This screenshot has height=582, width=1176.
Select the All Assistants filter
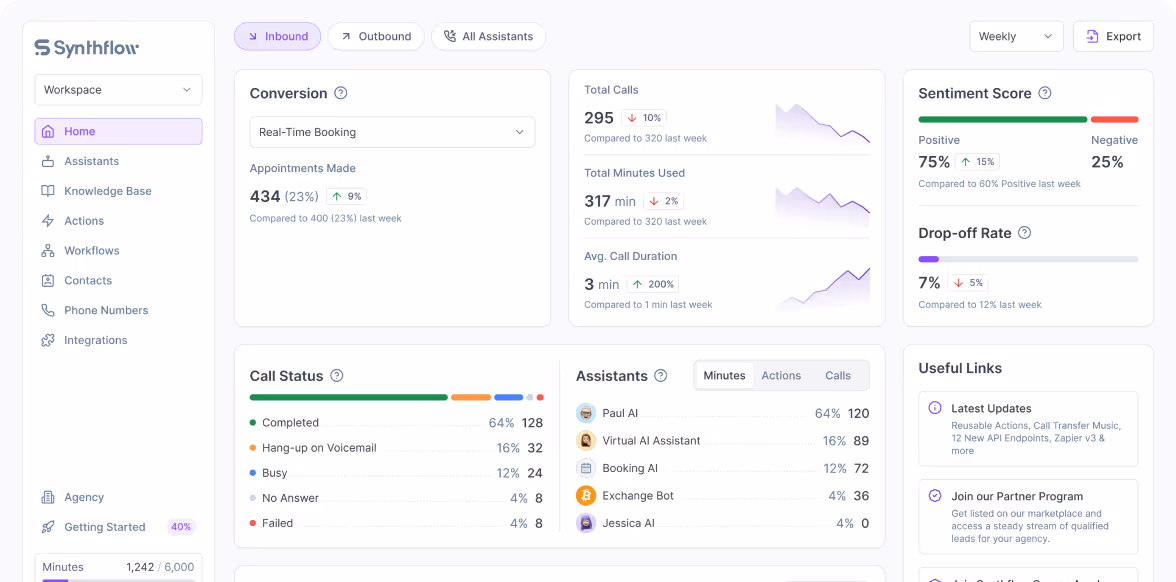tap(488, 36)
